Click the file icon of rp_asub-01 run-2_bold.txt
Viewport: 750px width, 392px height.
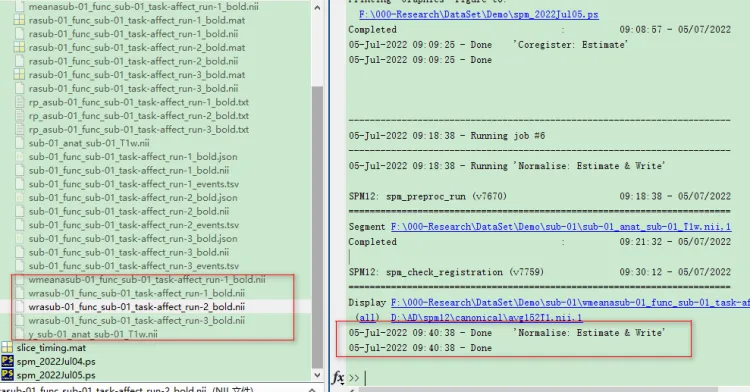[x=19, y=116]
